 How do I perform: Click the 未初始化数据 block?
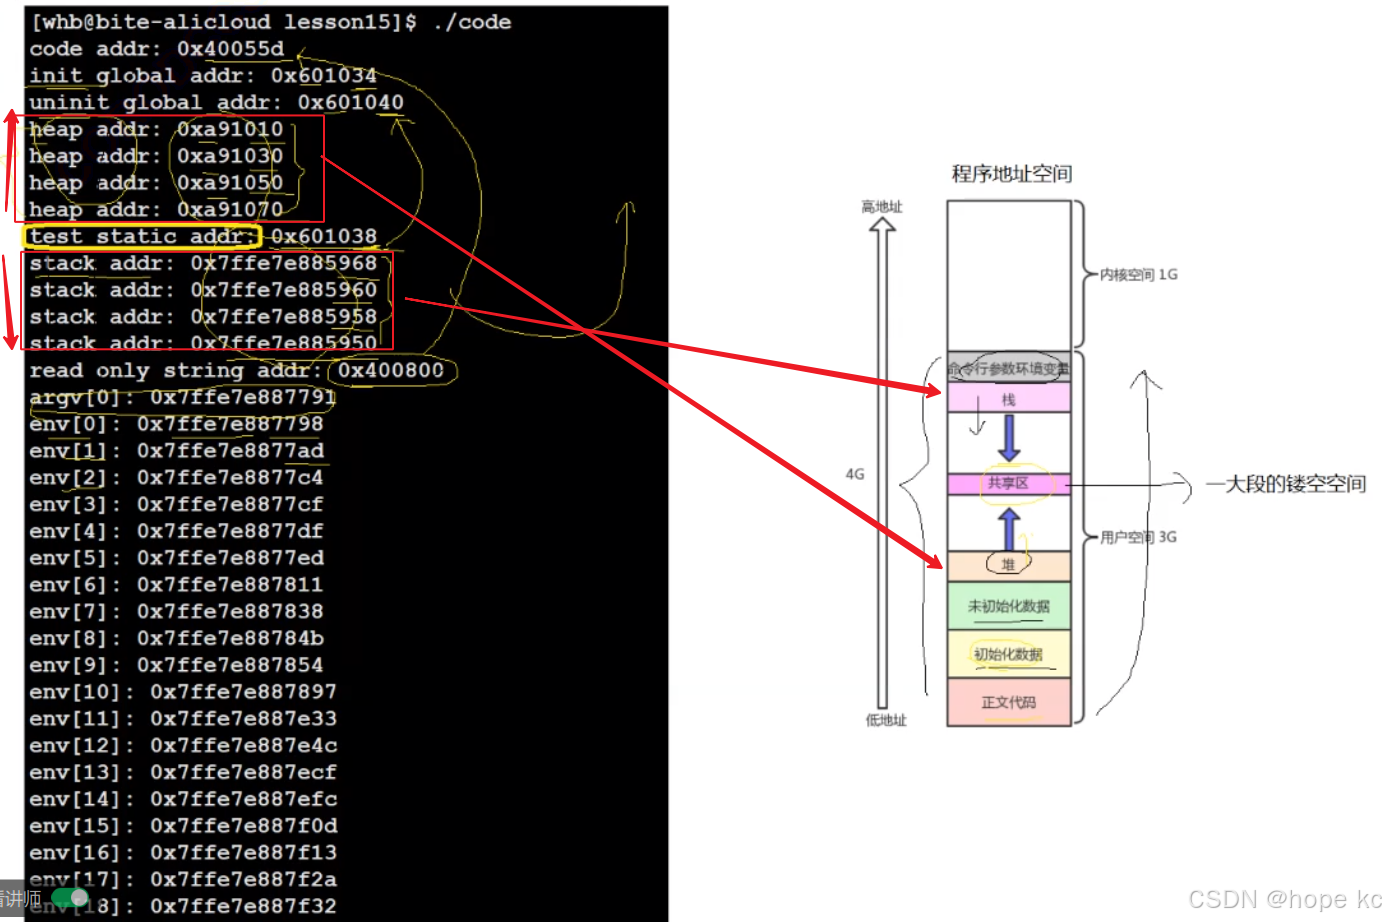click(x=1009, y=606)
